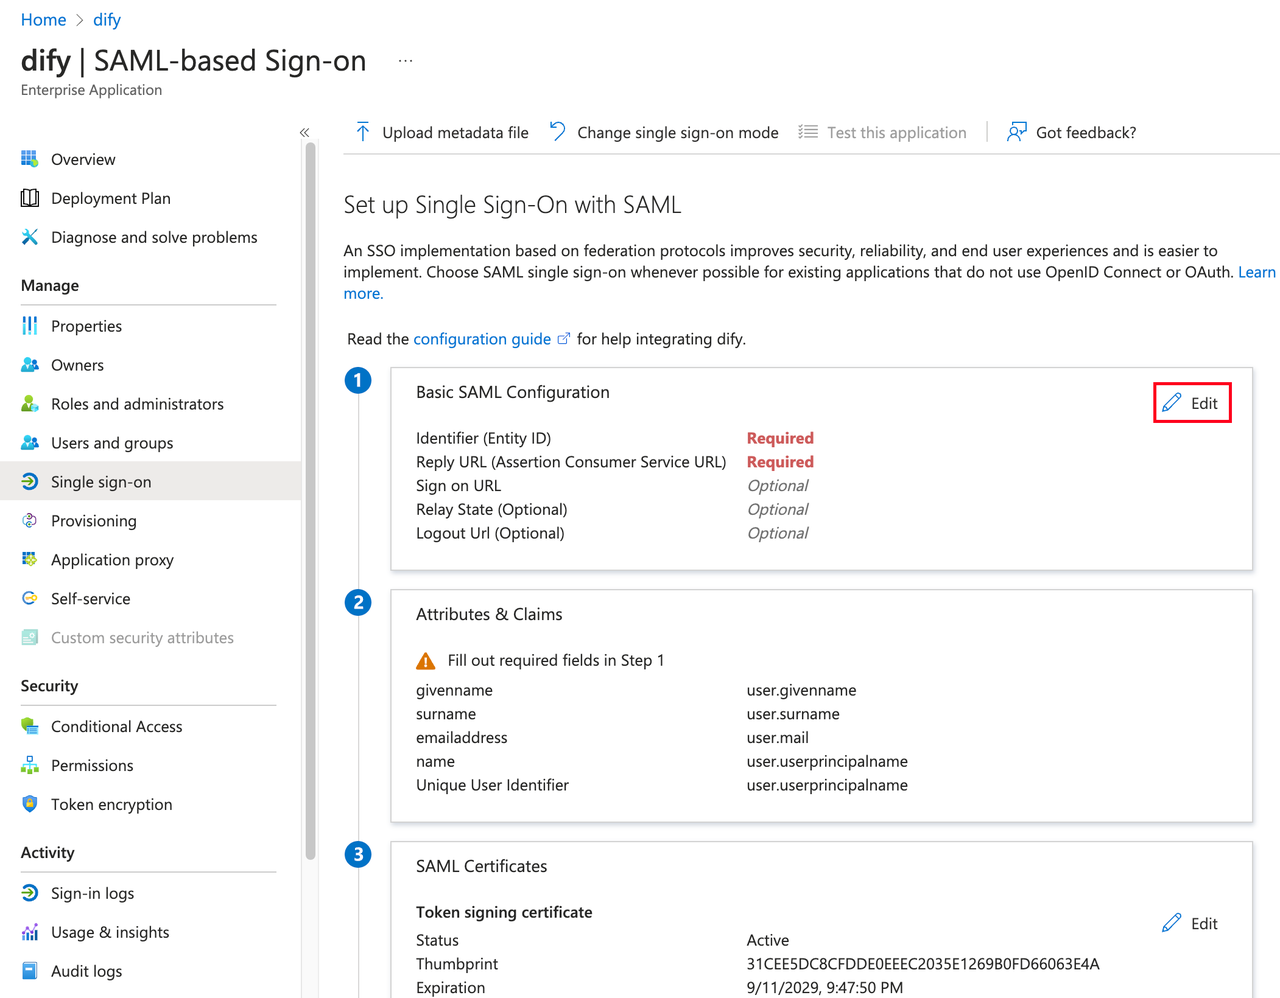Click the Sign-in logs icon

30,894
